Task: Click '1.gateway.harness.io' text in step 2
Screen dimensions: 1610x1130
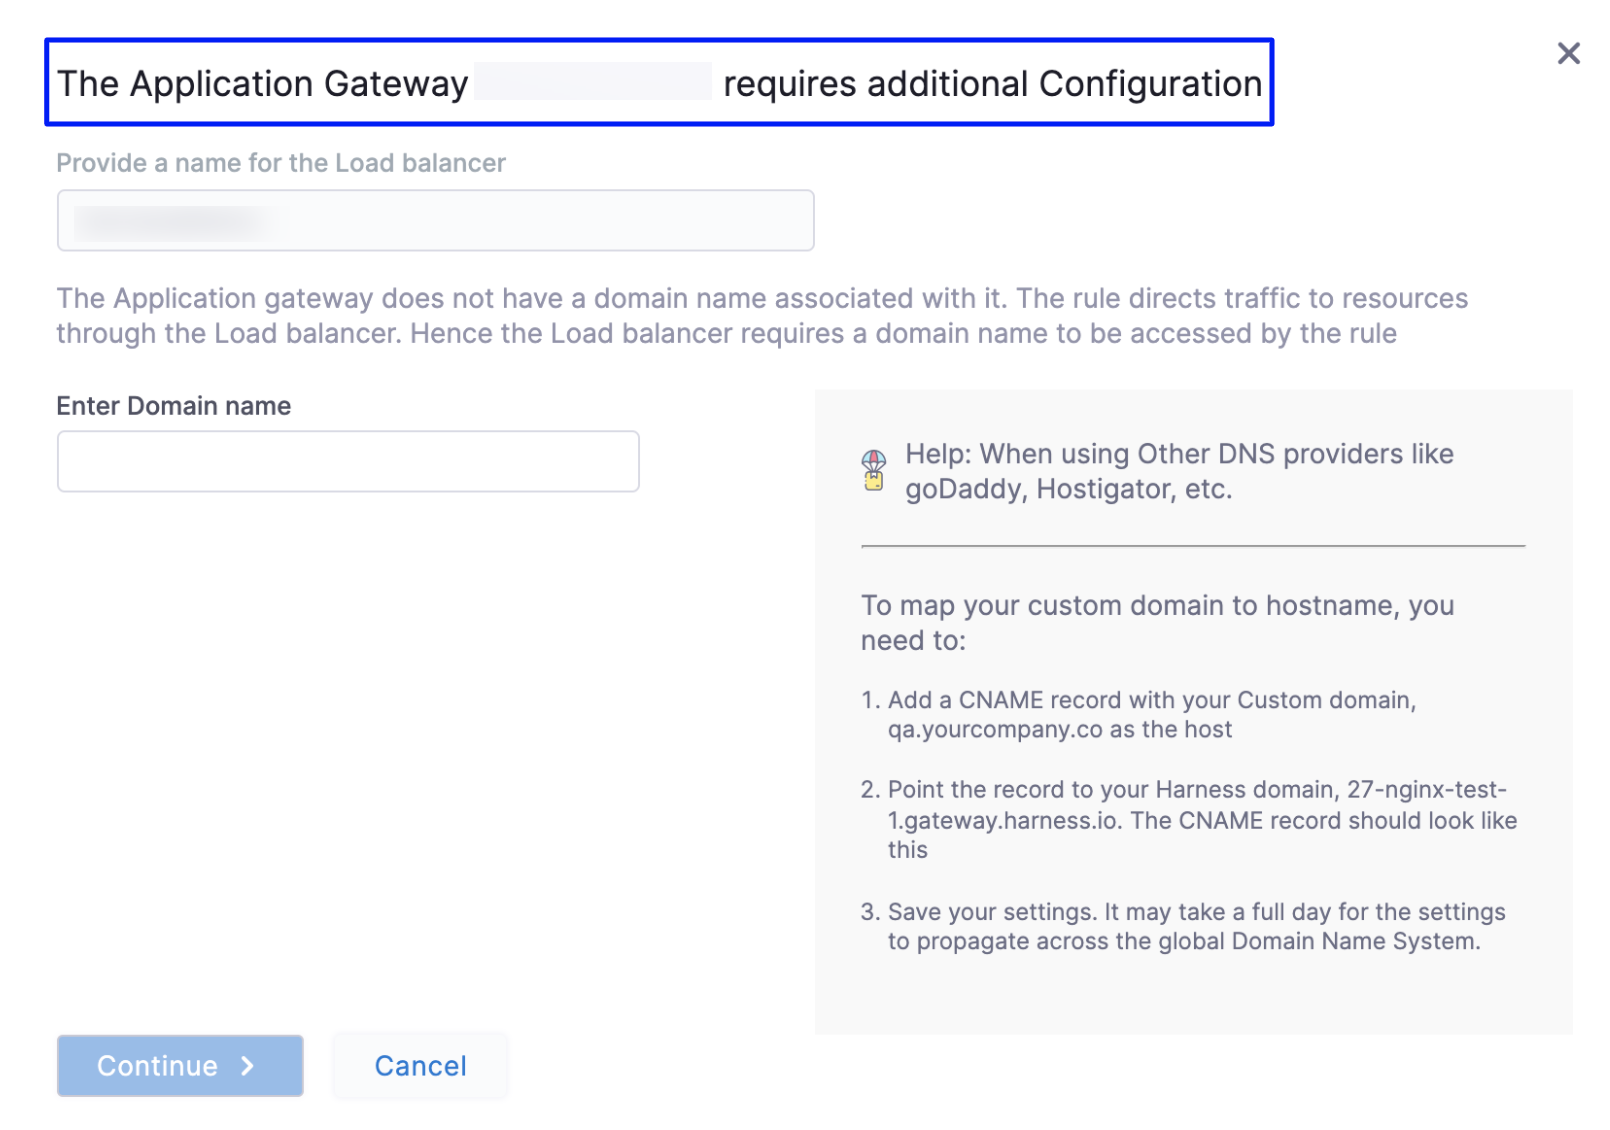Action: [1003, 821]
